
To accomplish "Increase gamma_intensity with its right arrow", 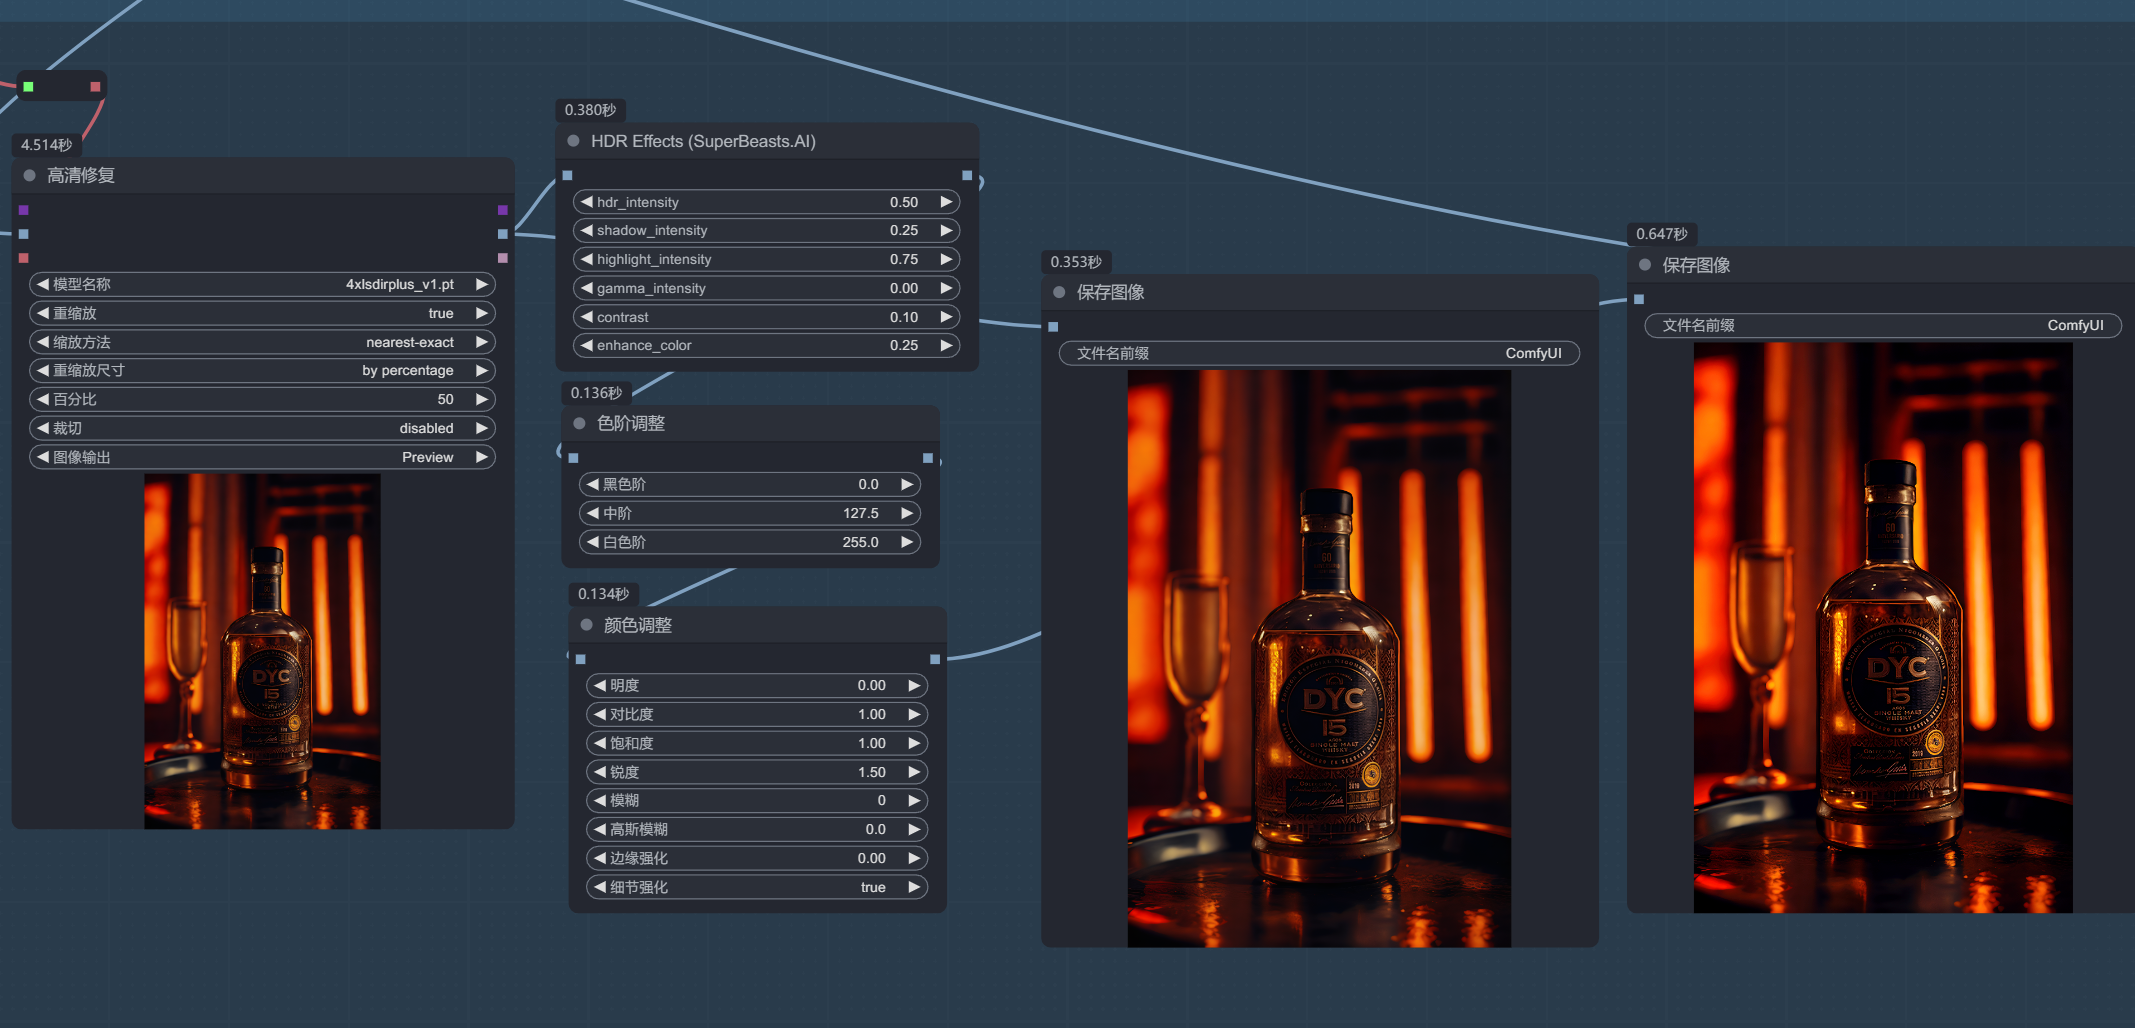I will click(946, 288).
